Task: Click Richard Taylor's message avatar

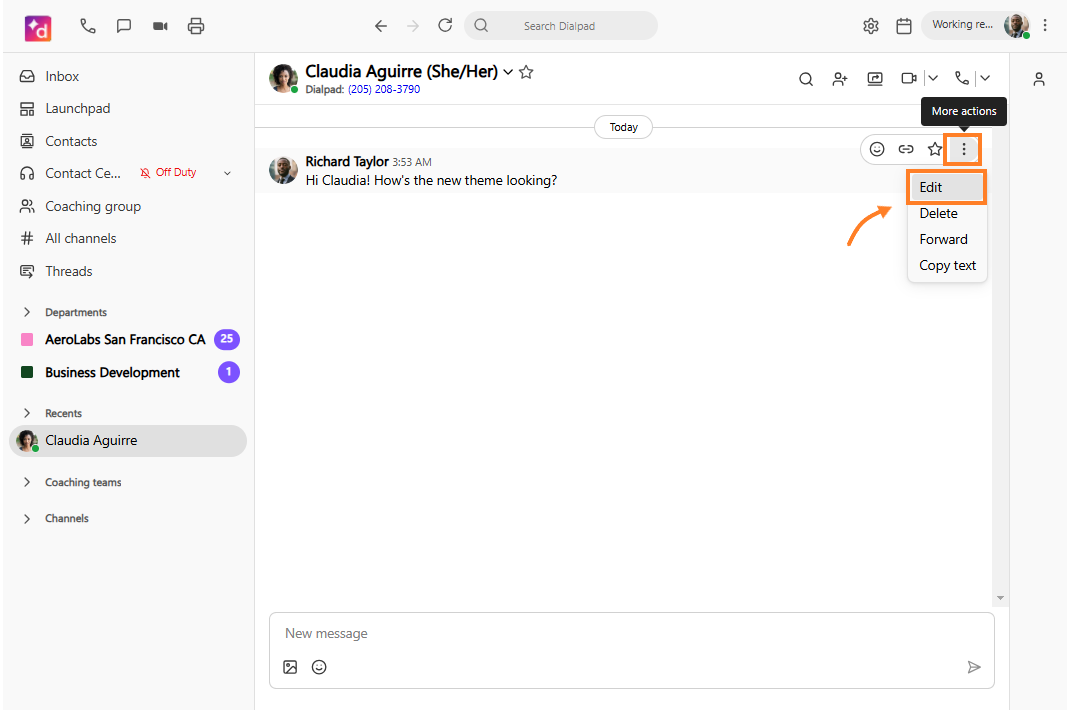Action: (x=283, y=170)
